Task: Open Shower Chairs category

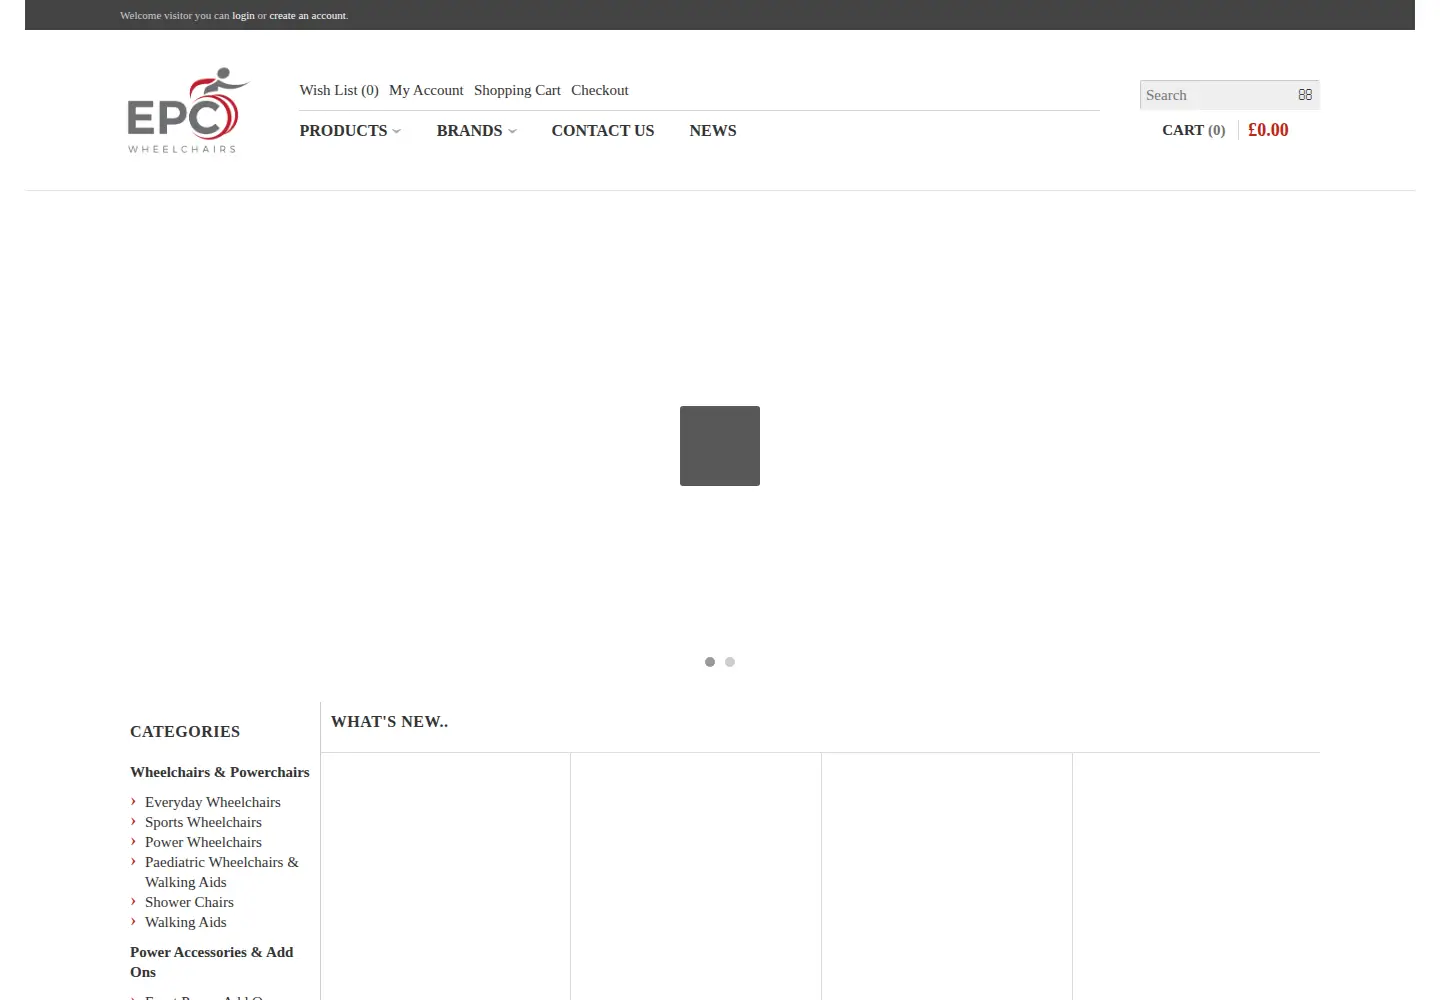Action: tap(189, 902)
